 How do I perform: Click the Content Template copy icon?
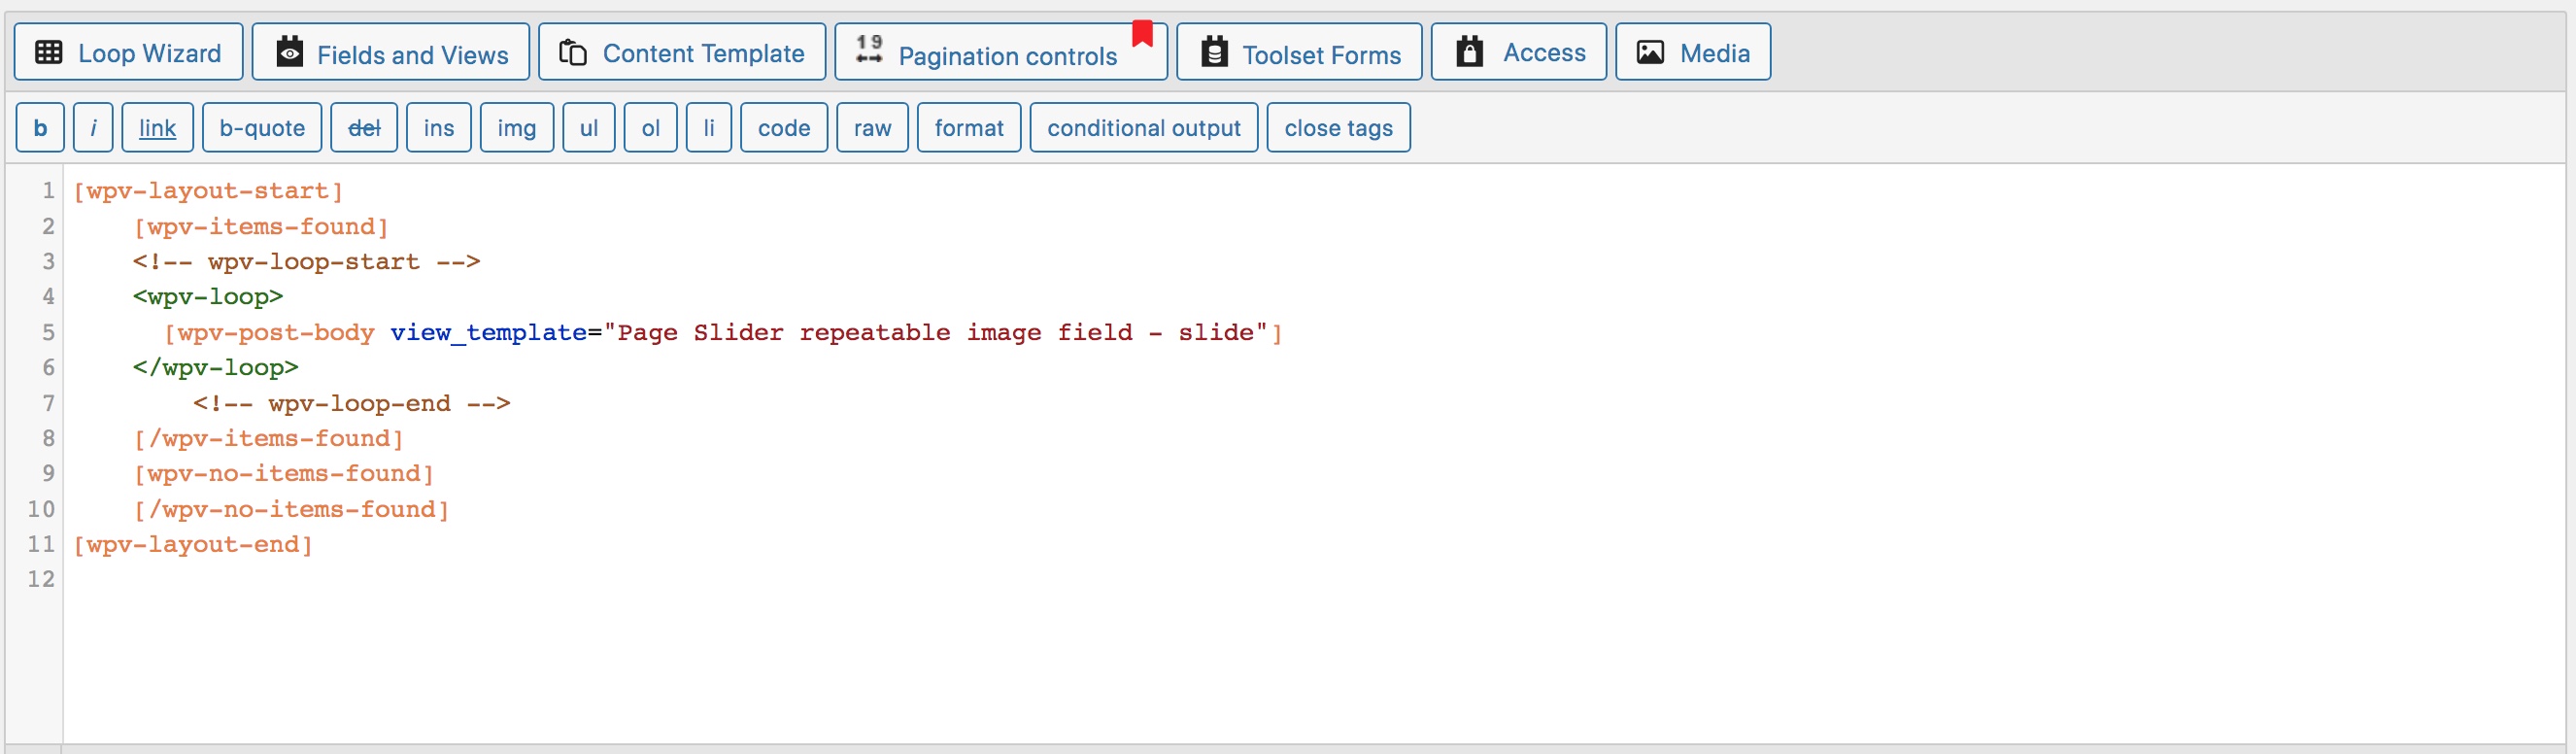click(572, 52)
